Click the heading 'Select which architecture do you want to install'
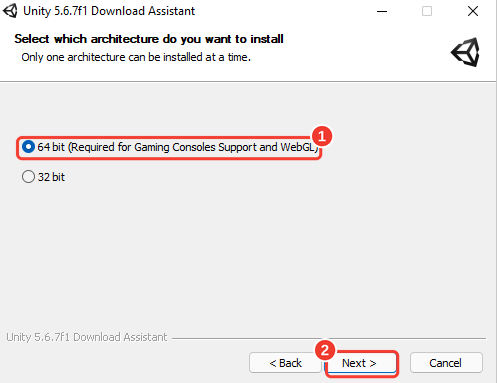This screenshot has height=383, width=497. [x=149, y=39]
